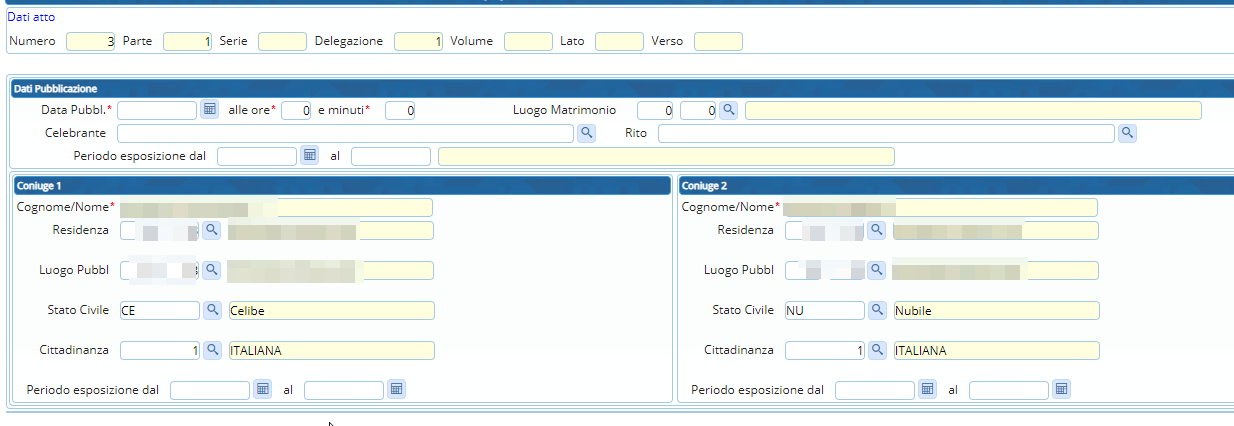Open the Rito lookup magnifier
Screen dimensions: 1234x426
pyautogui.click(x=1127, y=133)
